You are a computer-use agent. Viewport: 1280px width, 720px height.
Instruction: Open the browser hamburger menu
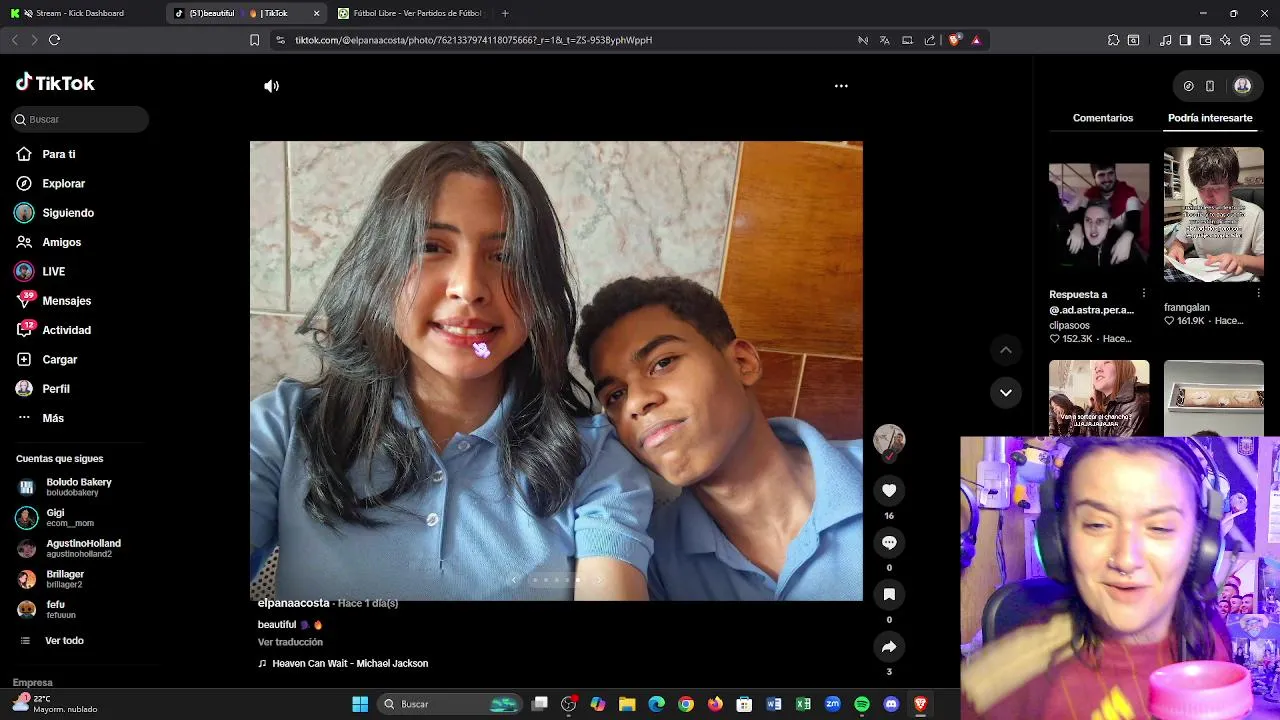click(x=1265, y=40)
